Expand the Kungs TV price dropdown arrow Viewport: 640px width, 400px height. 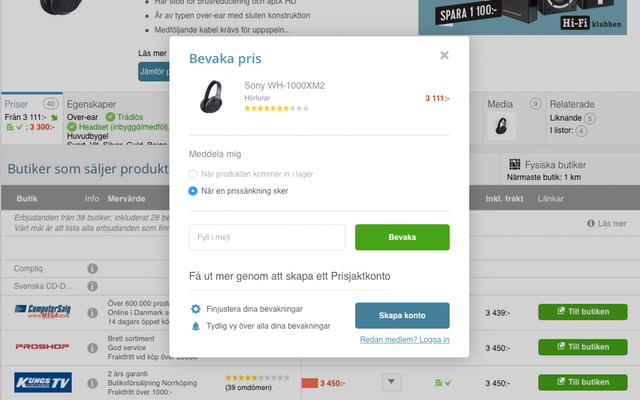click(391, 382)
